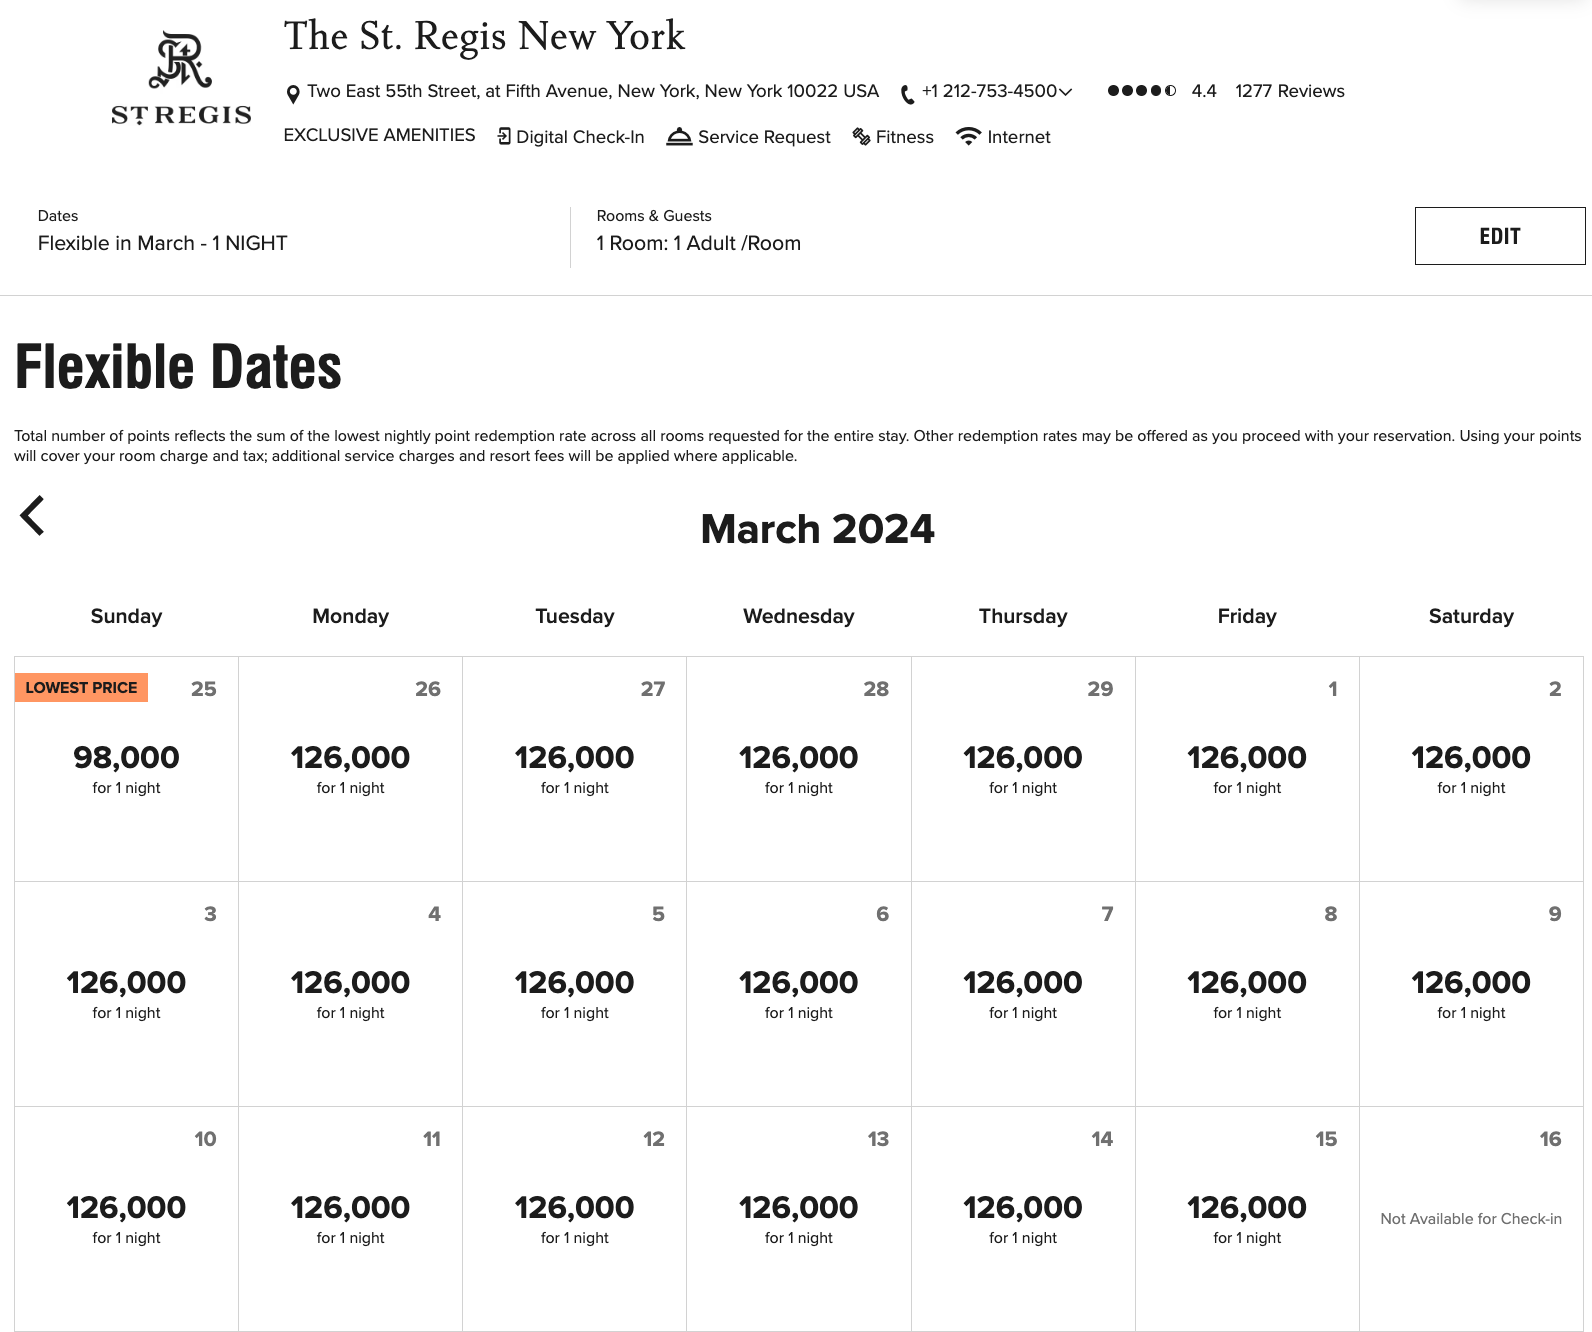Click the Internet wifi icon
The width and height of the screenshot is (1592, 1332).
pyautogui.click(x=967, y=136)
